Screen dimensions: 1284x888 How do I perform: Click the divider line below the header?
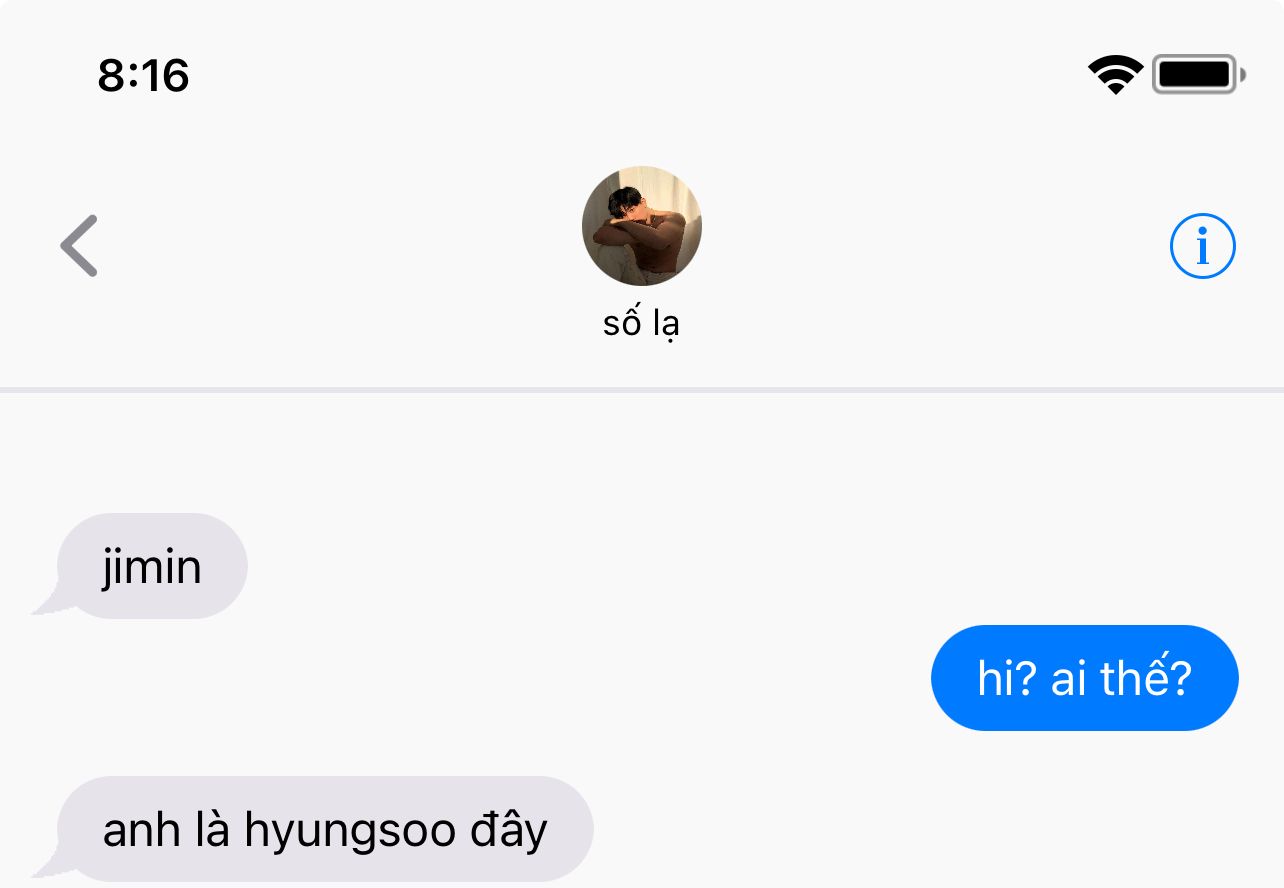point(642,389)
